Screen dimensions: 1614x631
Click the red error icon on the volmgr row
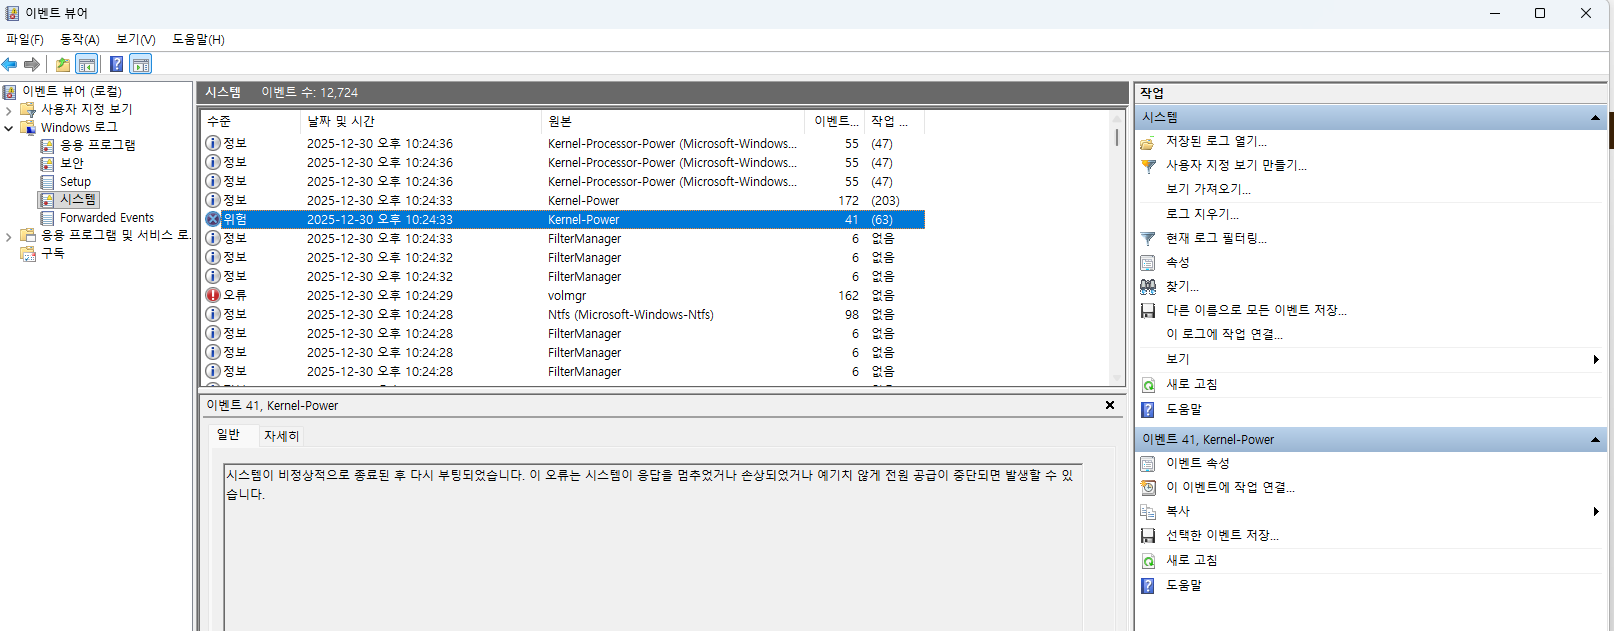click(213, 296)
